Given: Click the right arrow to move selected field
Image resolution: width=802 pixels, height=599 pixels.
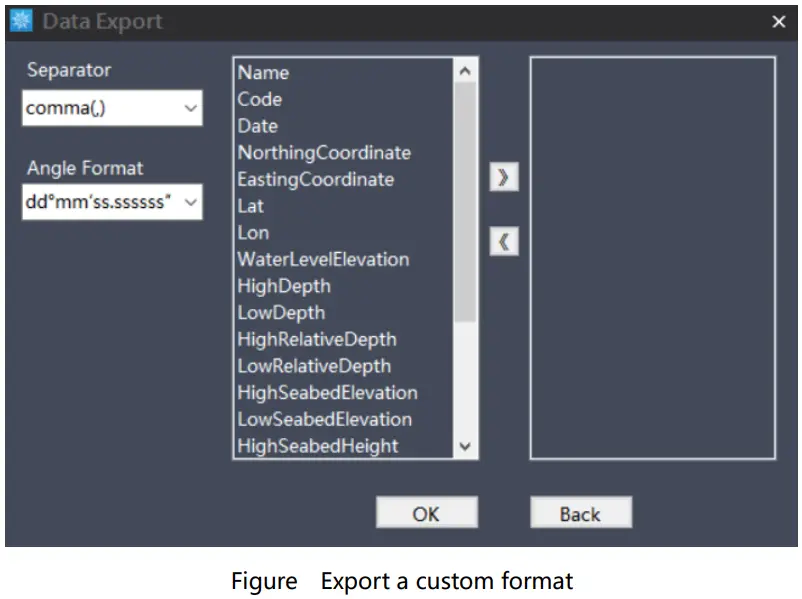Looking at the screenshot, I should pos(504,177).
